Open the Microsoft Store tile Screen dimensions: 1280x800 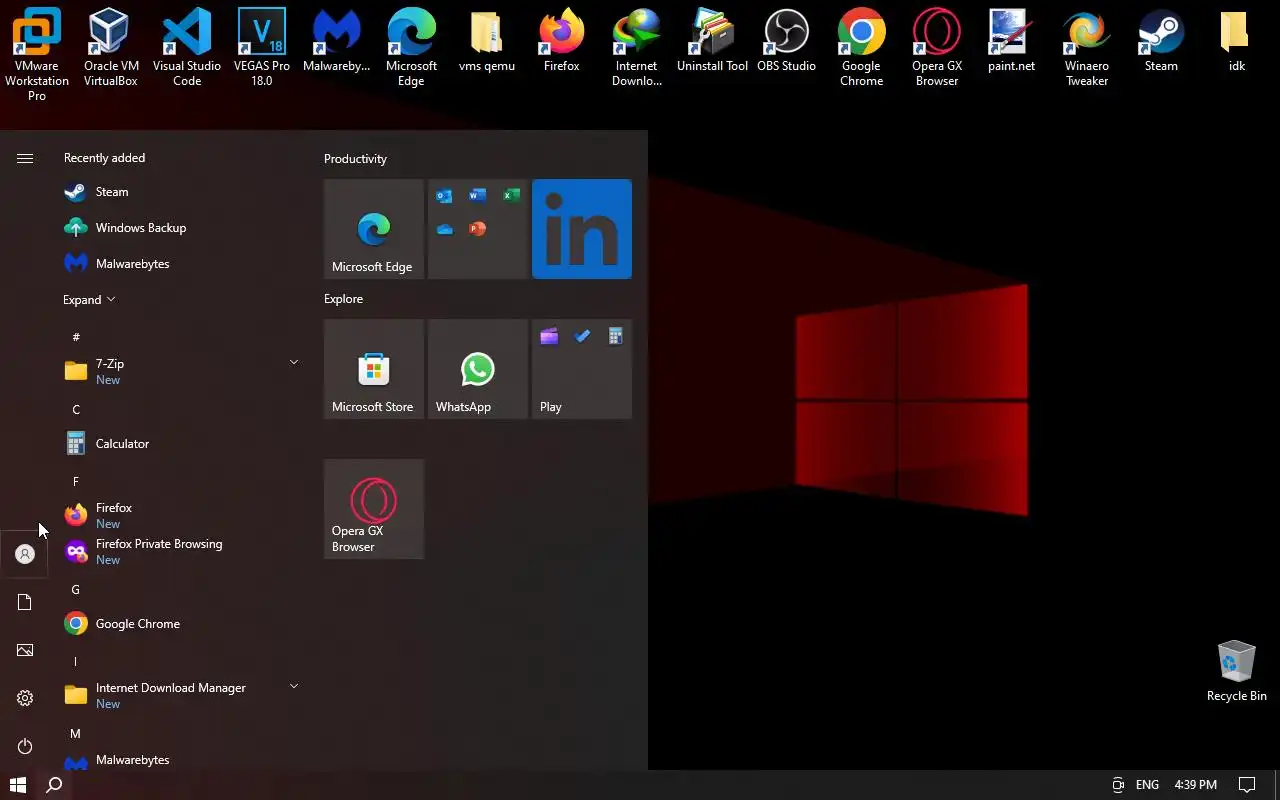click(374, 369)
